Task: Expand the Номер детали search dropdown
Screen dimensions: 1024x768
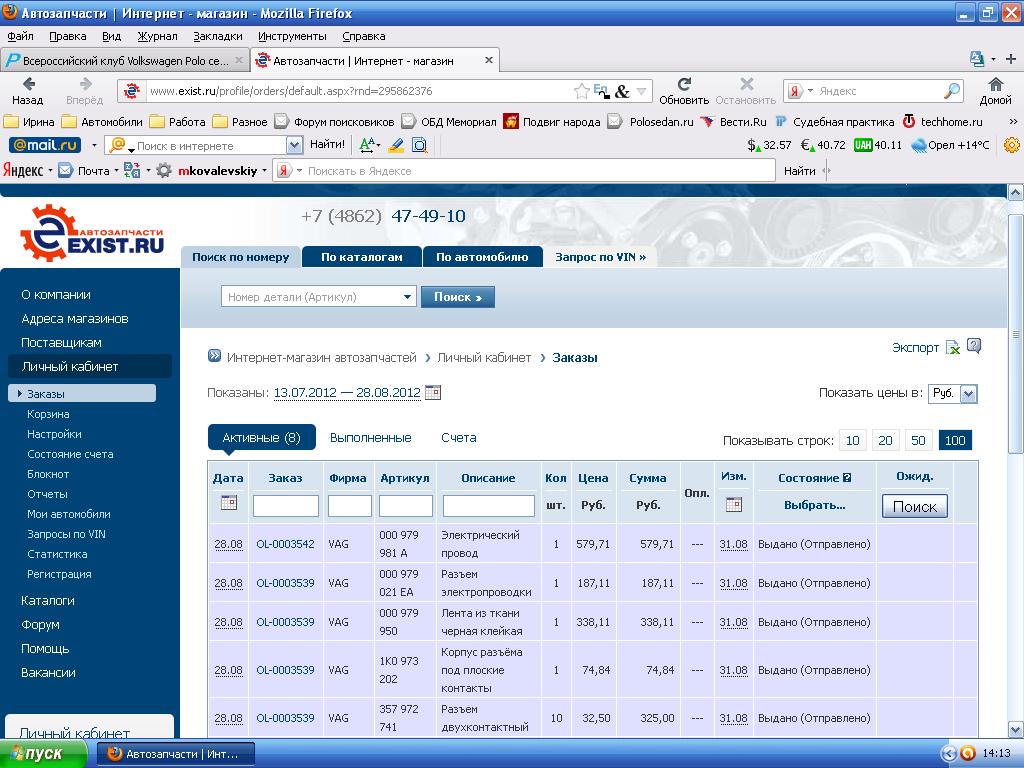Action: pyautogui.click(x=407, y=297)
